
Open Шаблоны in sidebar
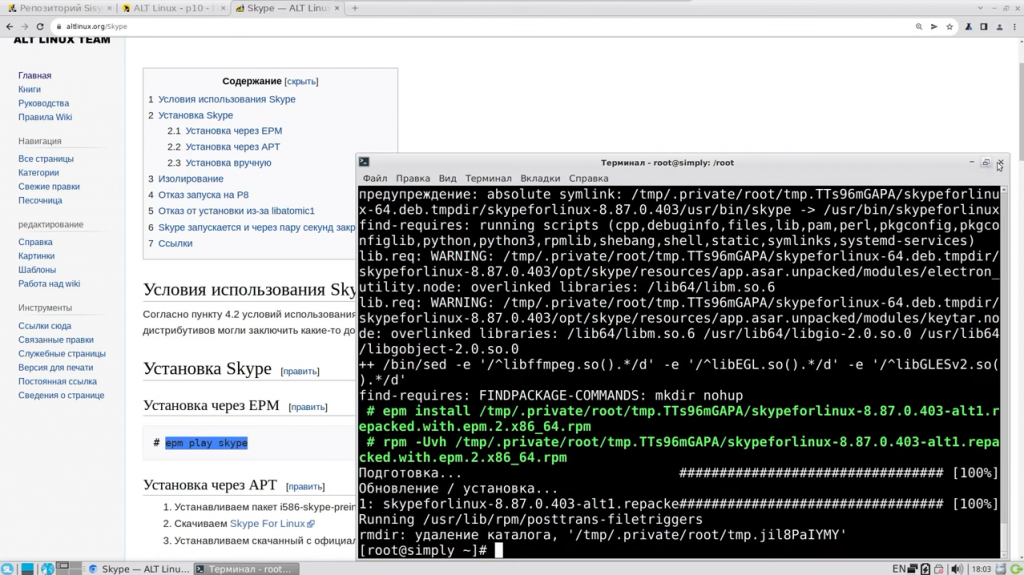click(37, 270)
